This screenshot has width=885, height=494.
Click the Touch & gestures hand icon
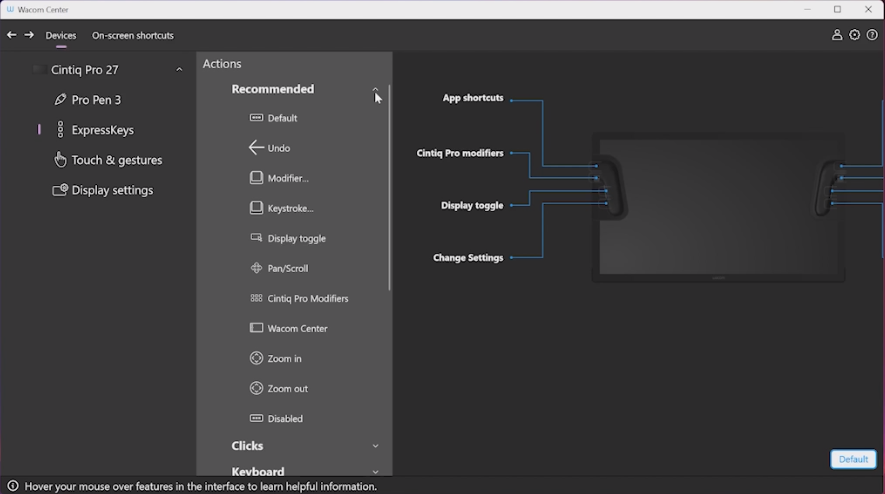tap(60, 160)
